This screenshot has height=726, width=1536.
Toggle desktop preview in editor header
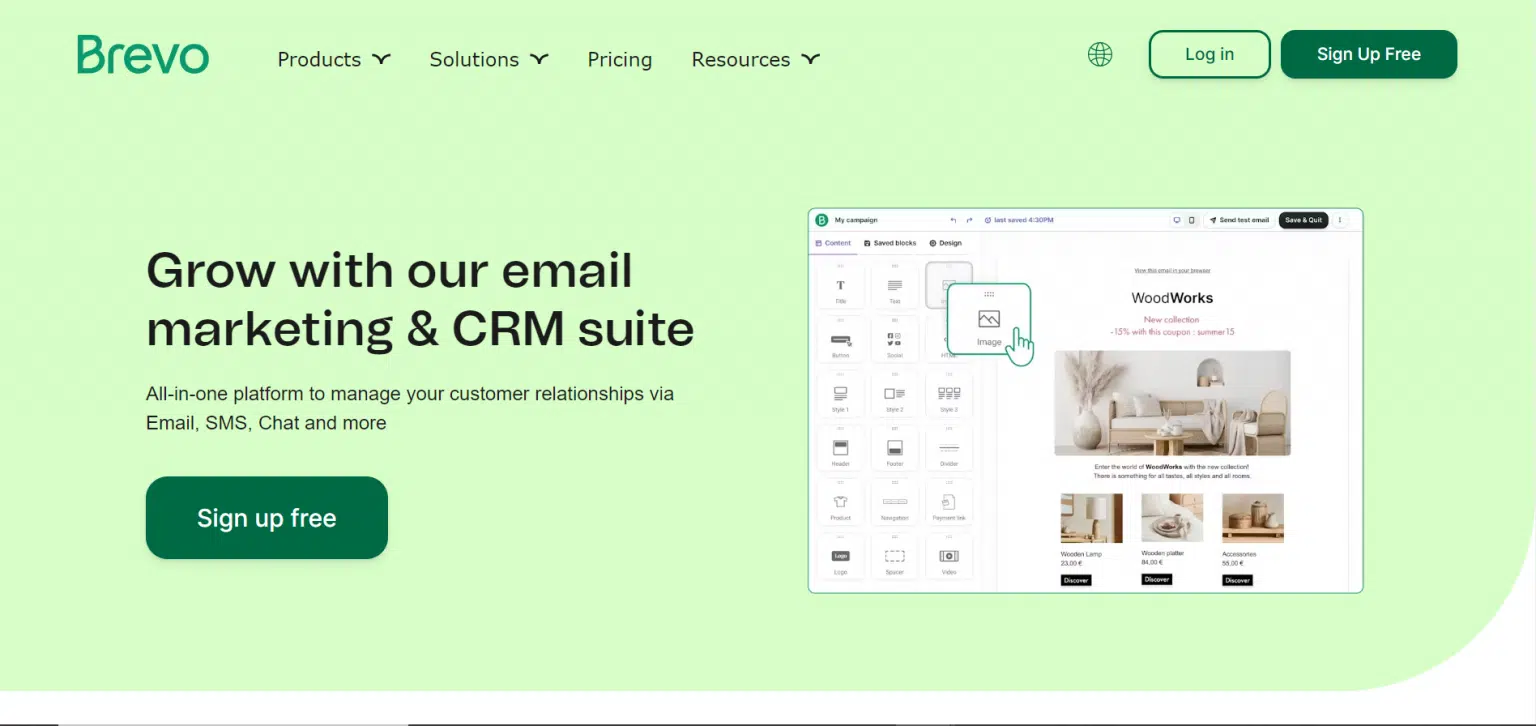pyautogui.click(x=1176, y=220)
